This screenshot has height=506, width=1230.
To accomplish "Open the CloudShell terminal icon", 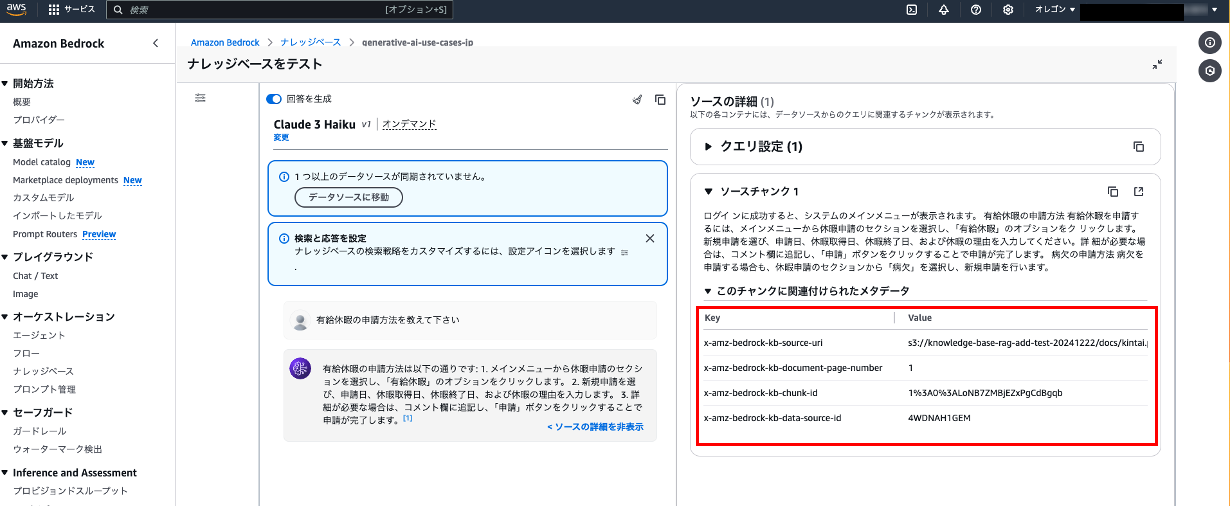I will click(x=912, y=9).
